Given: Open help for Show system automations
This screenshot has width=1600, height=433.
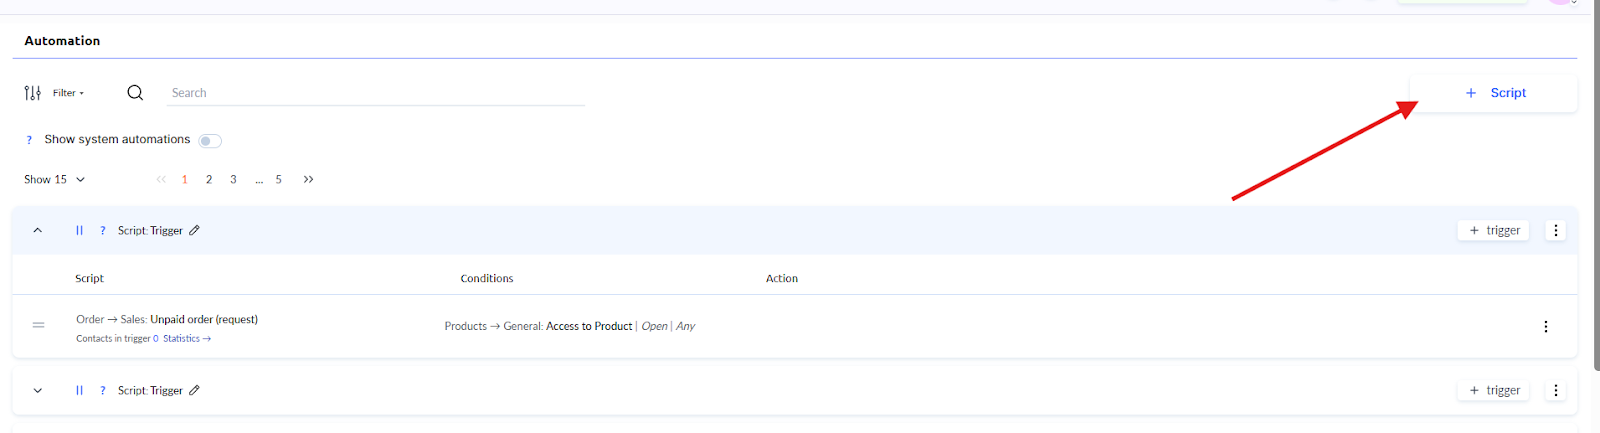Looking at the screenshot, I should pos(29,140).
